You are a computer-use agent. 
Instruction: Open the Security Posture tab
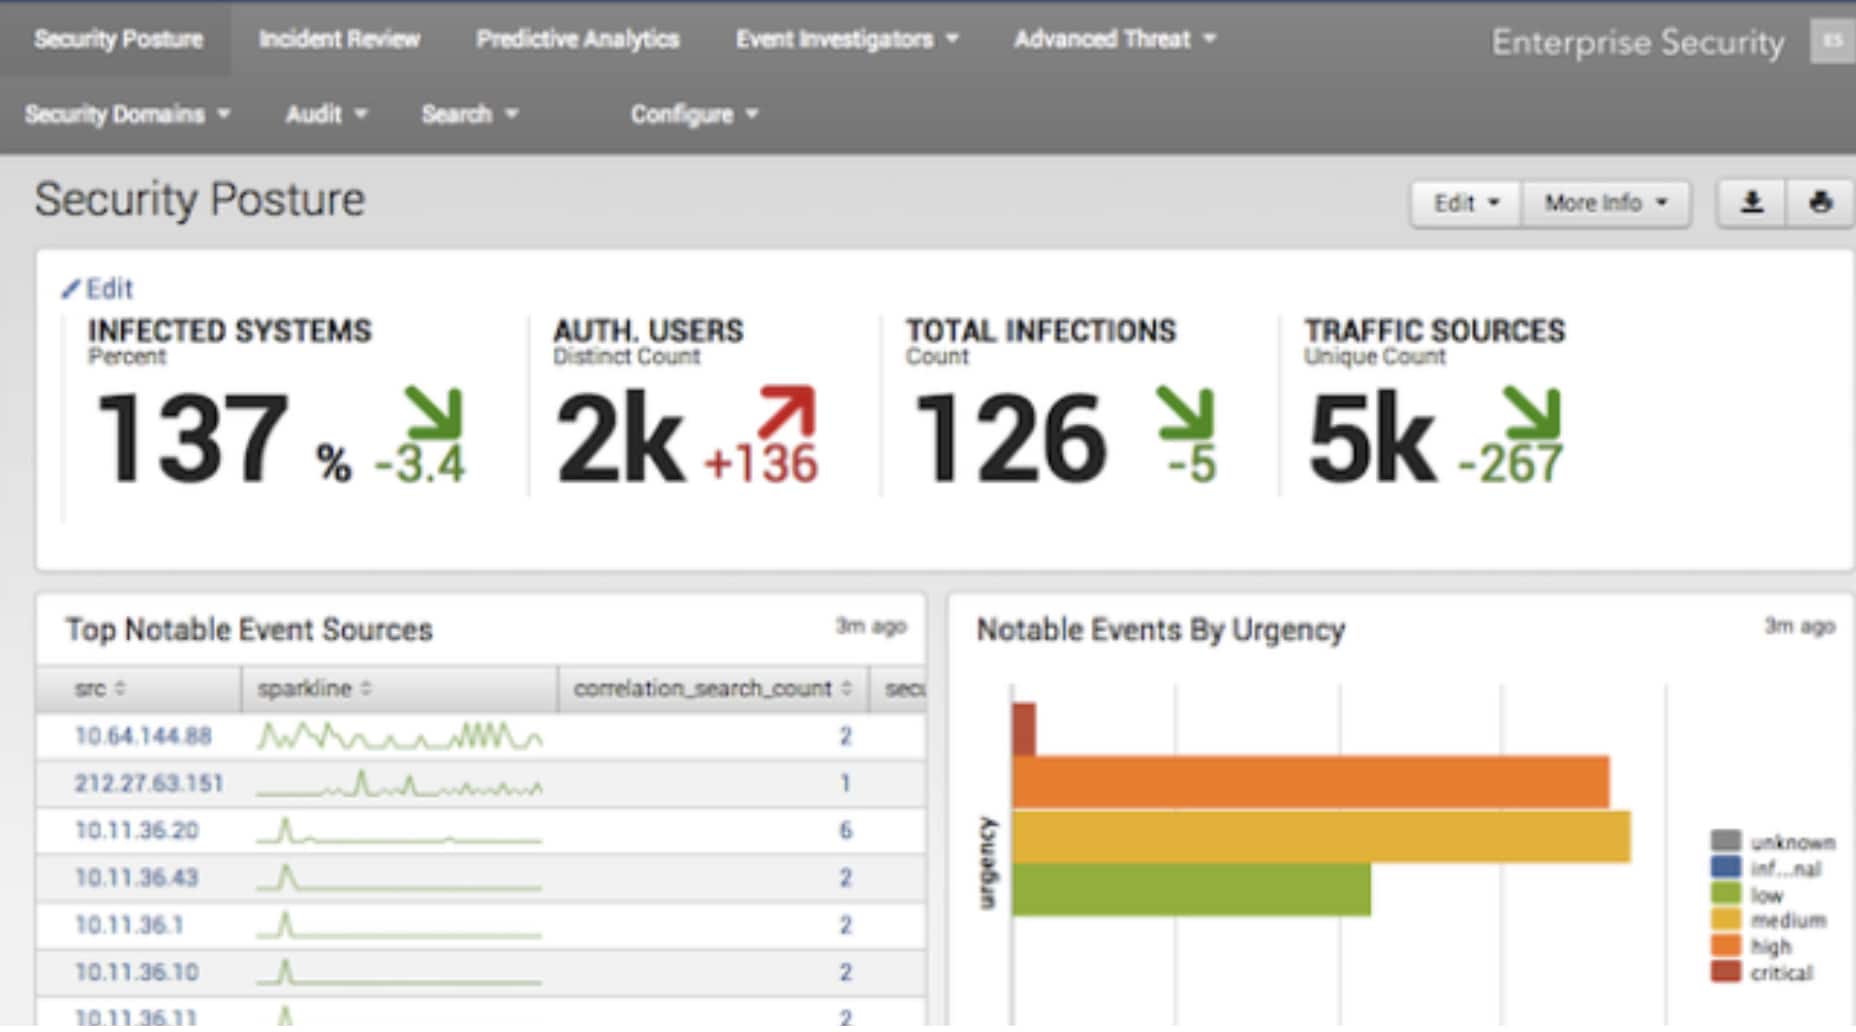coord(118,39)
